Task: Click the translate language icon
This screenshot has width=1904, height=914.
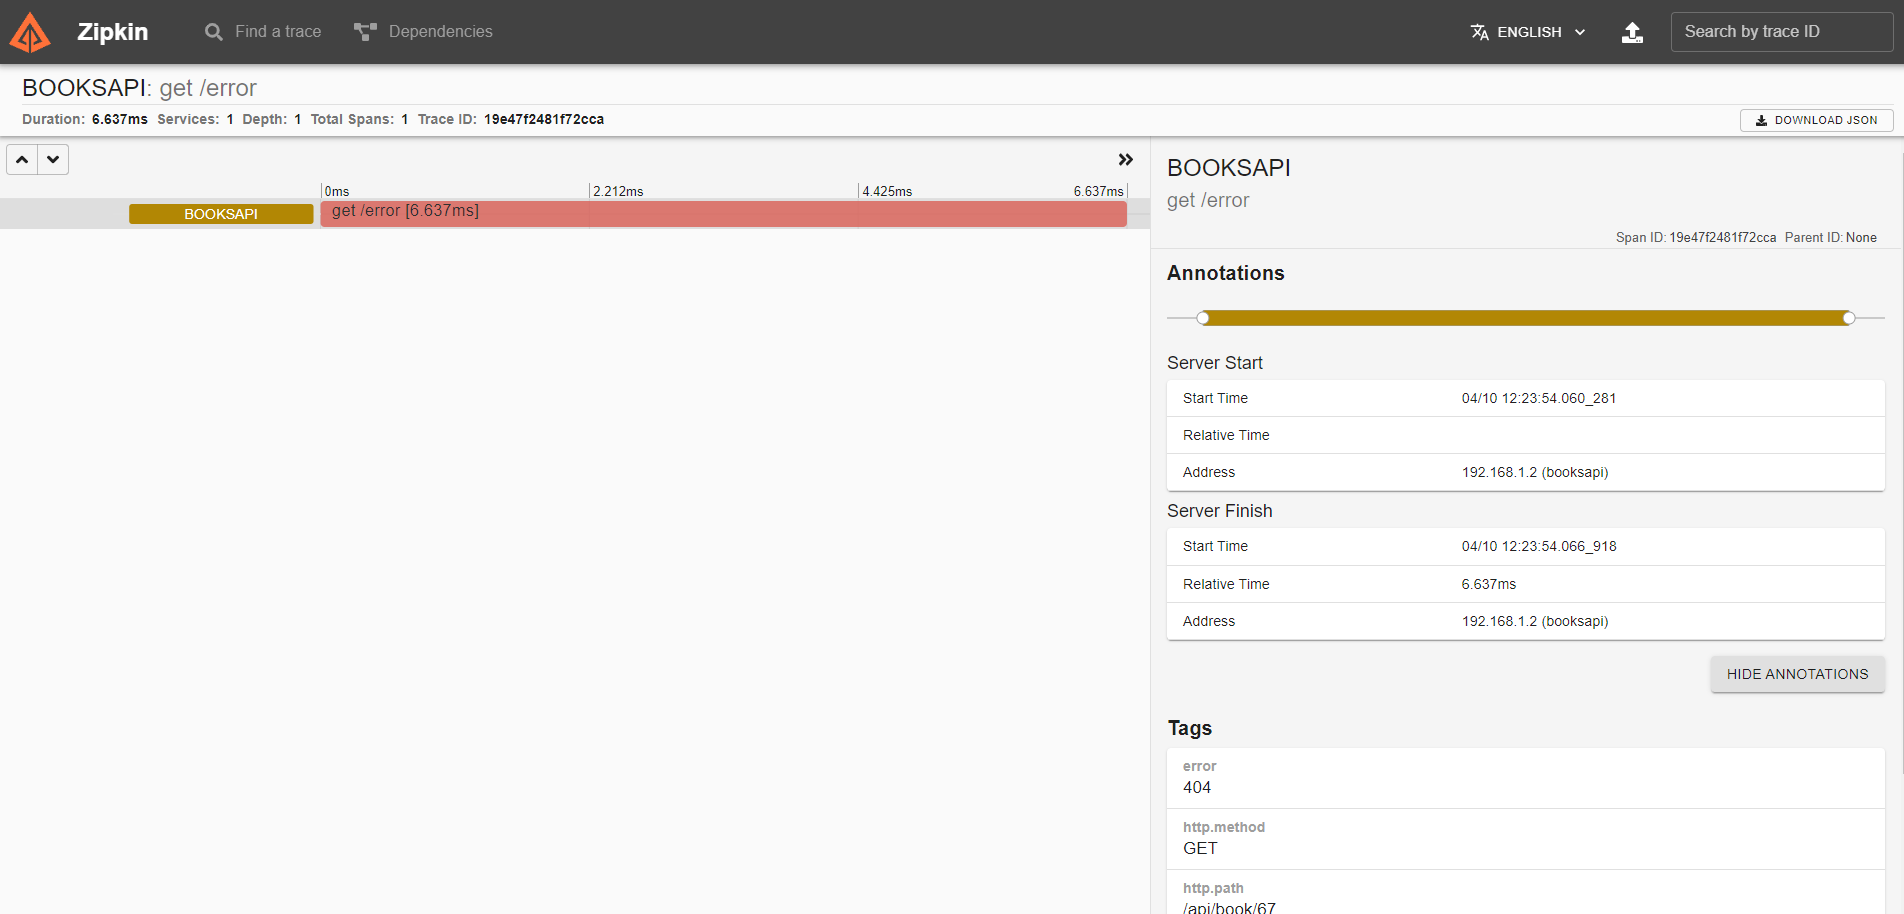Action: tap(1480, 32)
